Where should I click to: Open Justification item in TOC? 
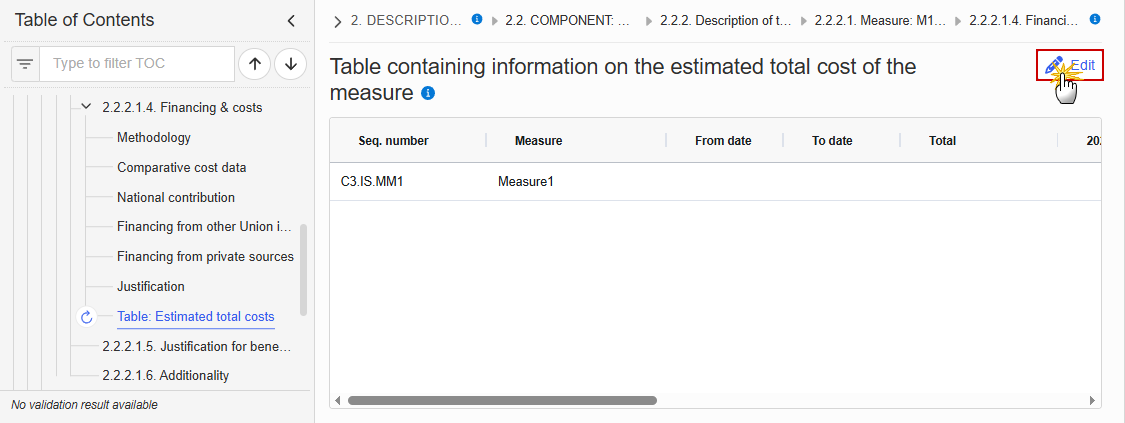[150, 286]
